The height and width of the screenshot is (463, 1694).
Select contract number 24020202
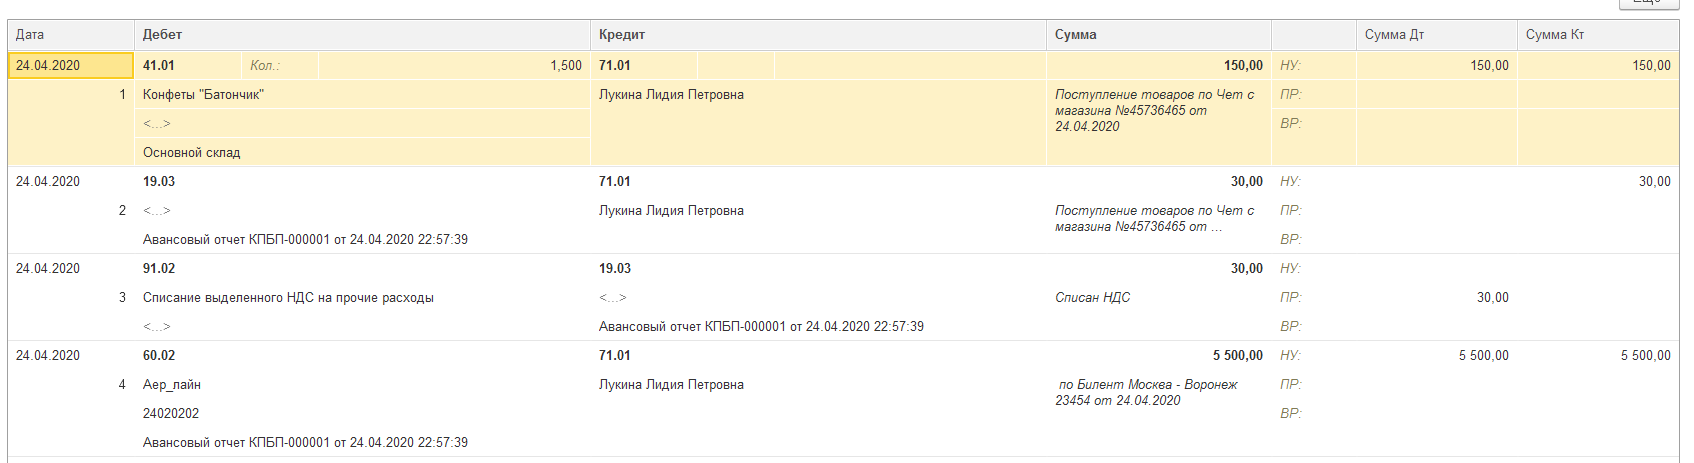click(x=171, y=414)
